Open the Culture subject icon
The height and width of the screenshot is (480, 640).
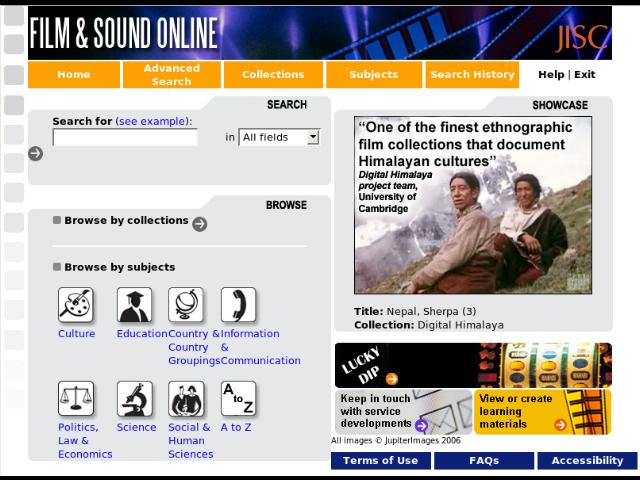click(76, 305)
